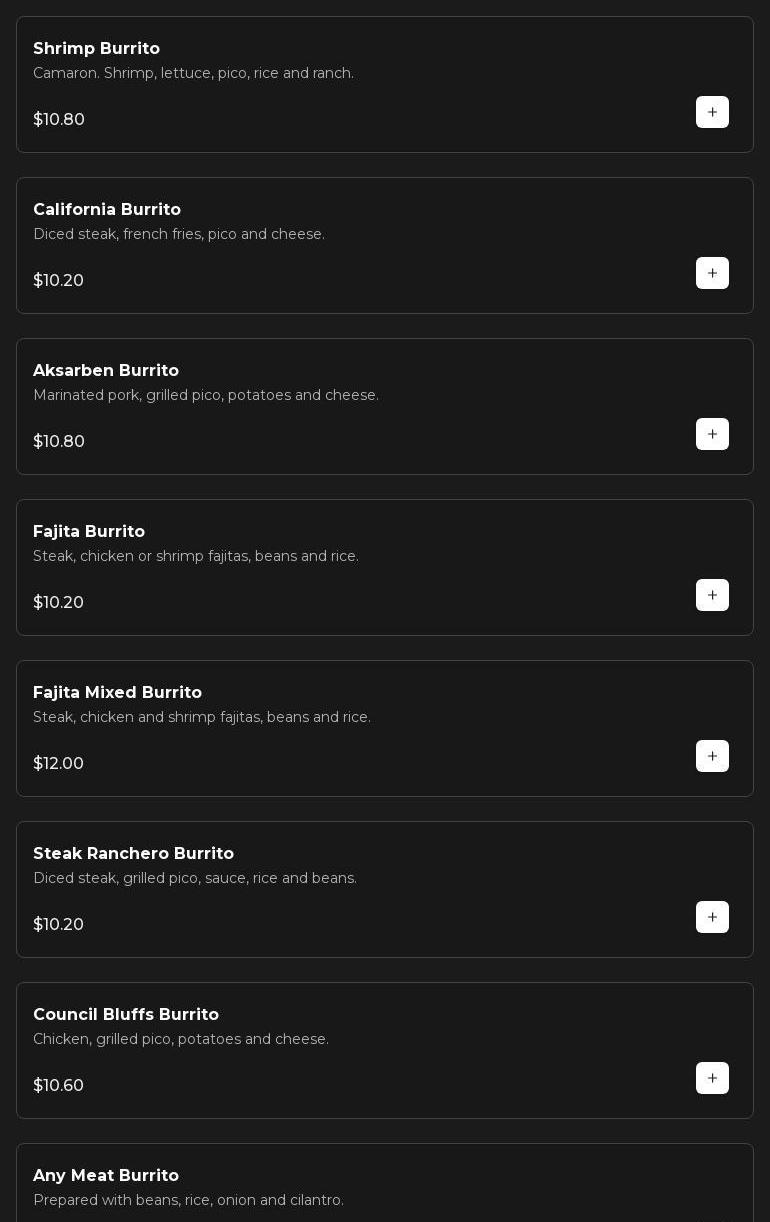This screenshot has height=1222, width=770.
Task: Add Steak Ranchero Burrito with the plus icon
Action: tap(712, 917)
